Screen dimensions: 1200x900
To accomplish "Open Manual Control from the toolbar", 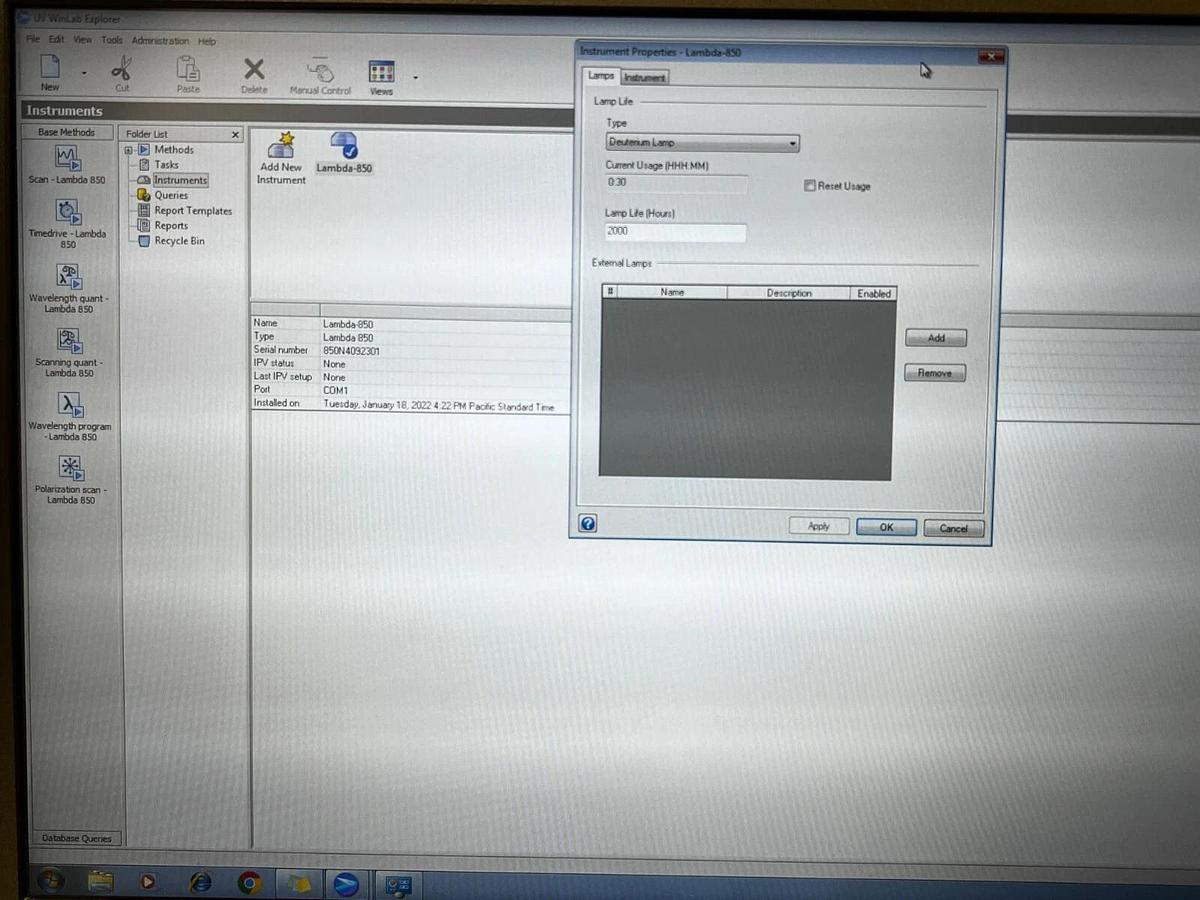I will 321,76.
